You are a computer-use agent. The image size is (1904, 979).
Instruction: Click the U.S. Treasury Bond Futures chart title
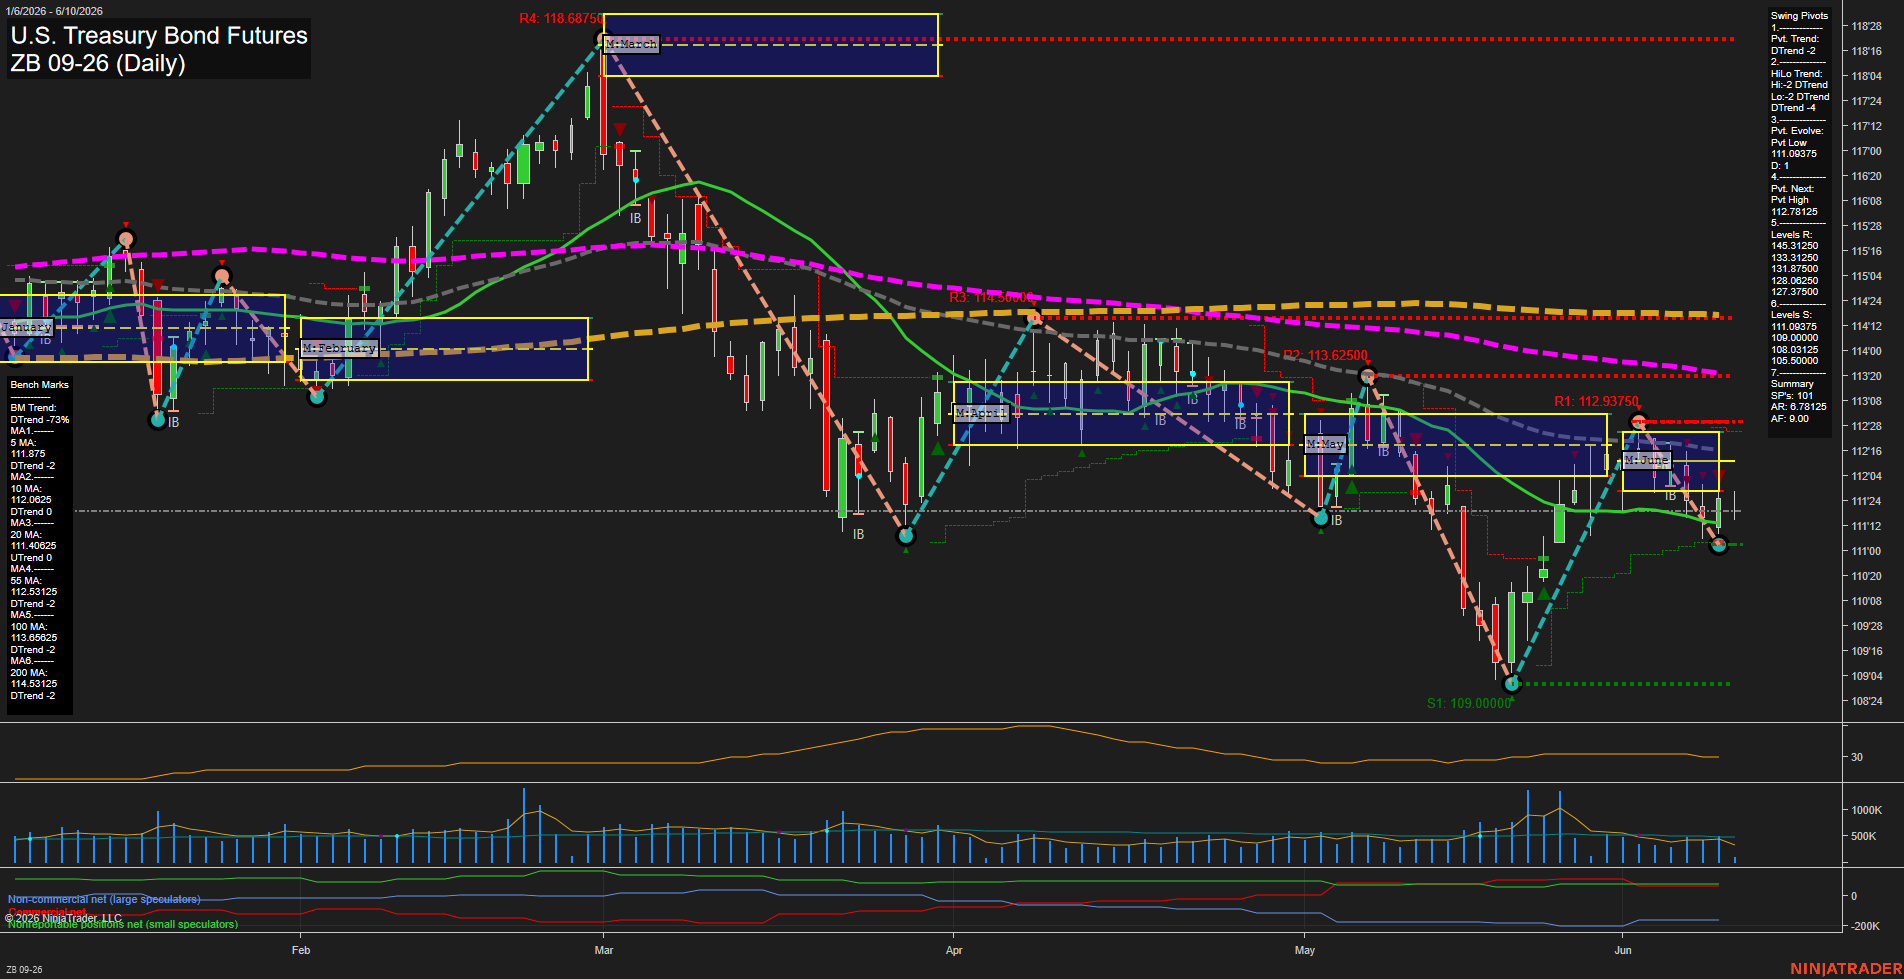[159, 36]
